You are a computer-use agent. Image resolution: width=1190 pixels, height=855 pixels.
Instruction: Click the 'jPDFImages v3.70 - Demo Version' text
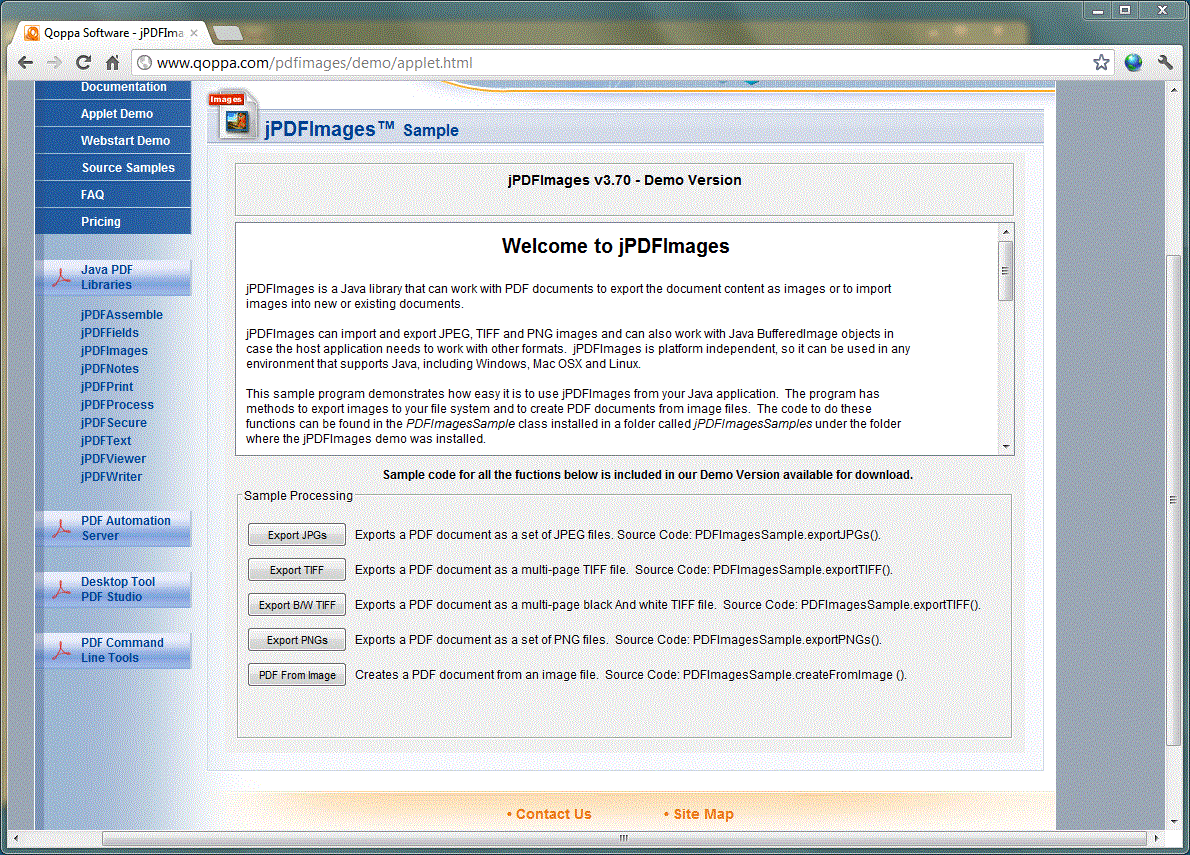point(625,180)
